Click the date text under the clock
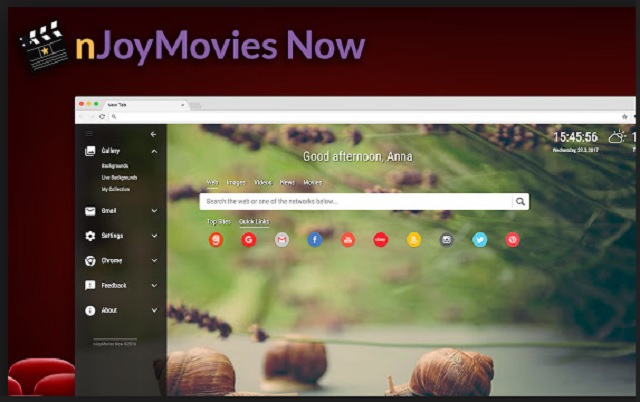The height and width of the screenshot is (402, 640). pos(576,150)
